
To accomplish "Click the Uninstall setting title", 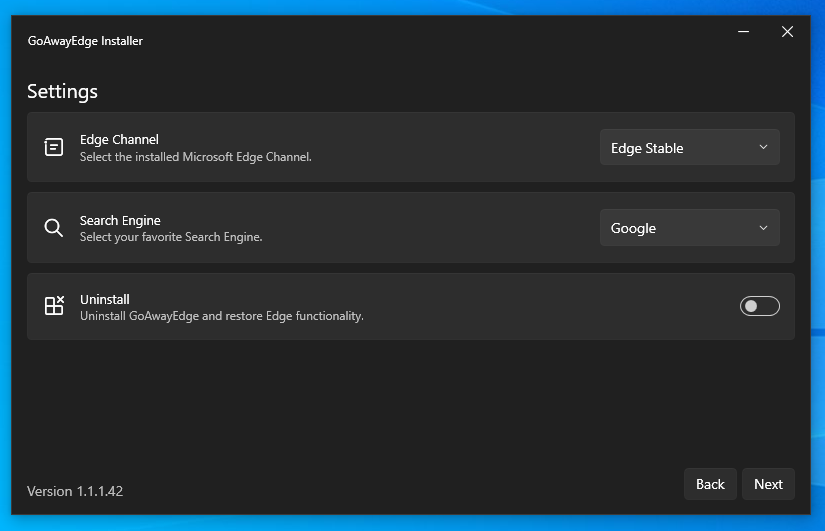I will point(105,299).
